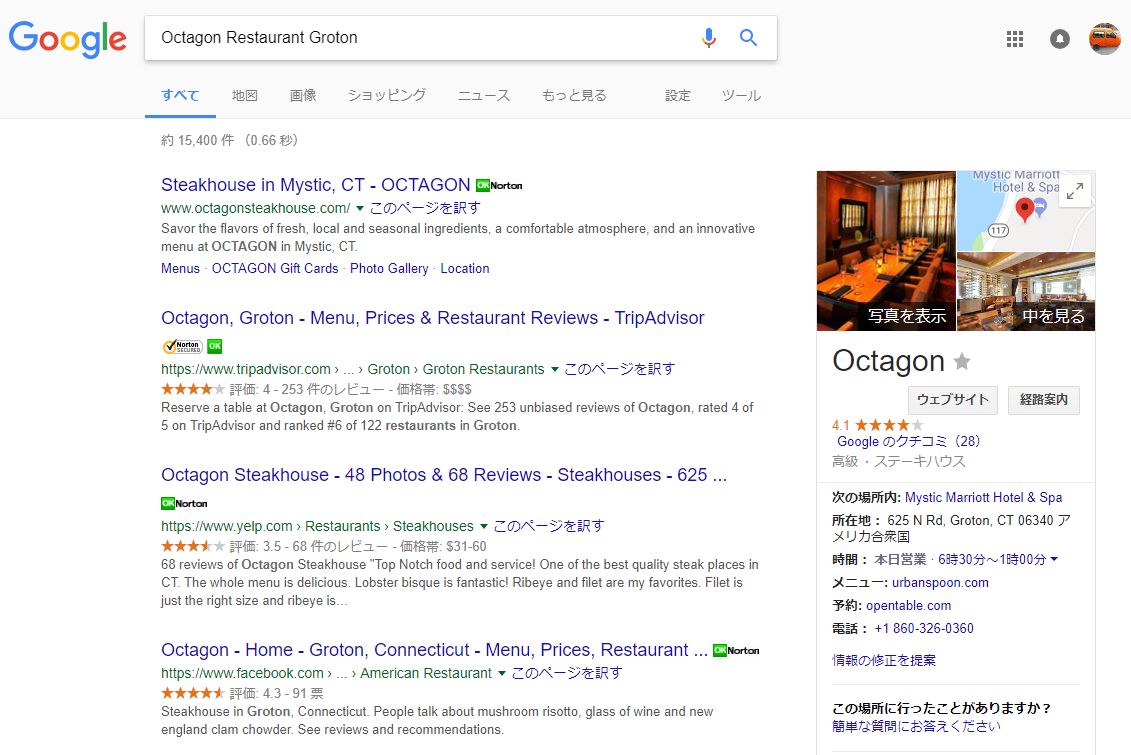Translate TripAdvisor page via このページを訳す
Screen dimensions: 1131x755
coord(620,369)
